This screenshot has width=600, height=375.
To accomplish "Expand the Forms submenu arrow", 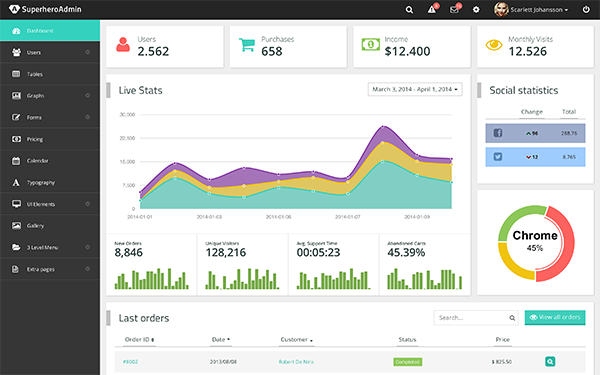I will tap(88, 117).
